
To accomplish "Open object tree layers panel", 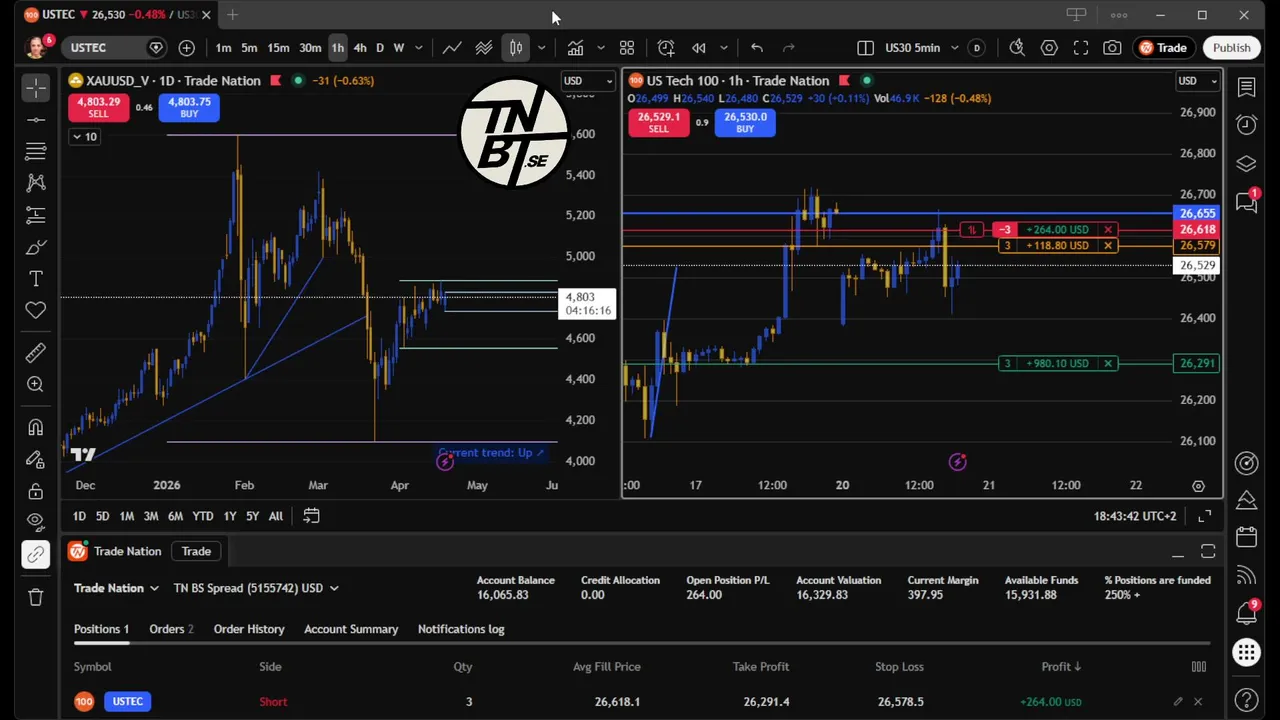I will pyautogui.click(x=1247, y=164).
